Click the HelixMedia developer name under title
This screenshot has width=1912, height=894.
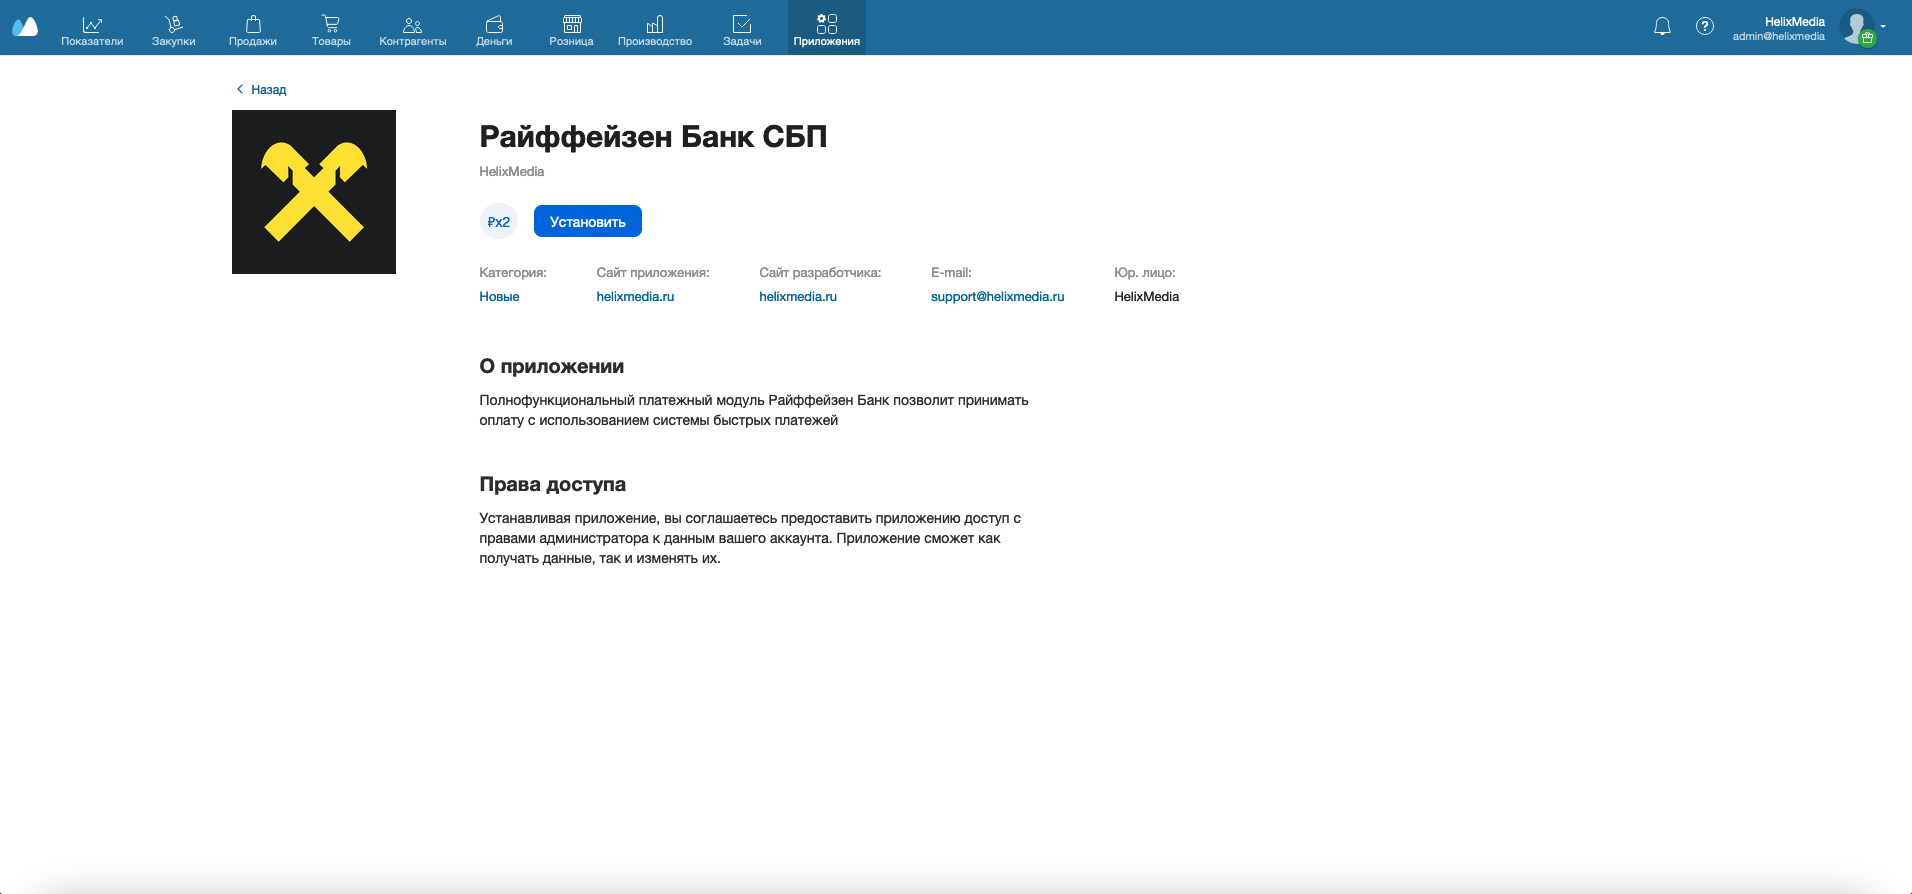[512, 172]
